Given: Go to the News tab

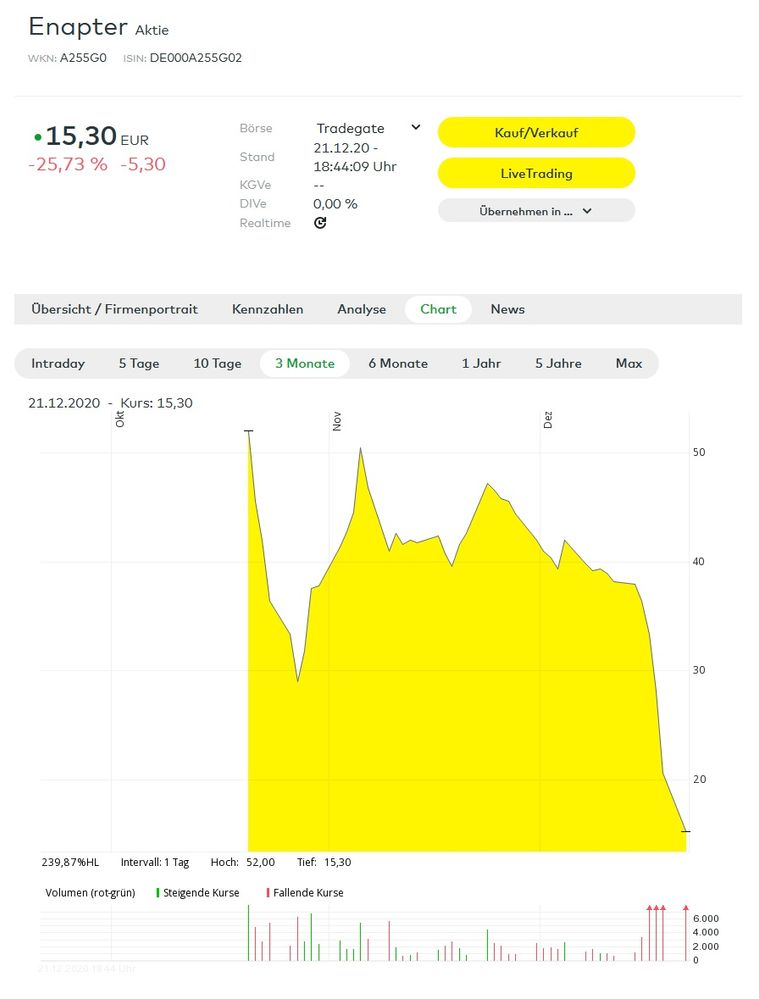Looking at the screenshot, I should pos(508,309).
